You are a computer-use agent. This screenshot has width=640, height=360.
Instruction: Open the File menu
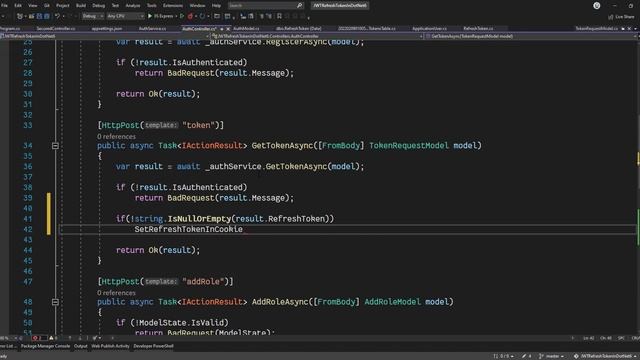coord(4,6)
